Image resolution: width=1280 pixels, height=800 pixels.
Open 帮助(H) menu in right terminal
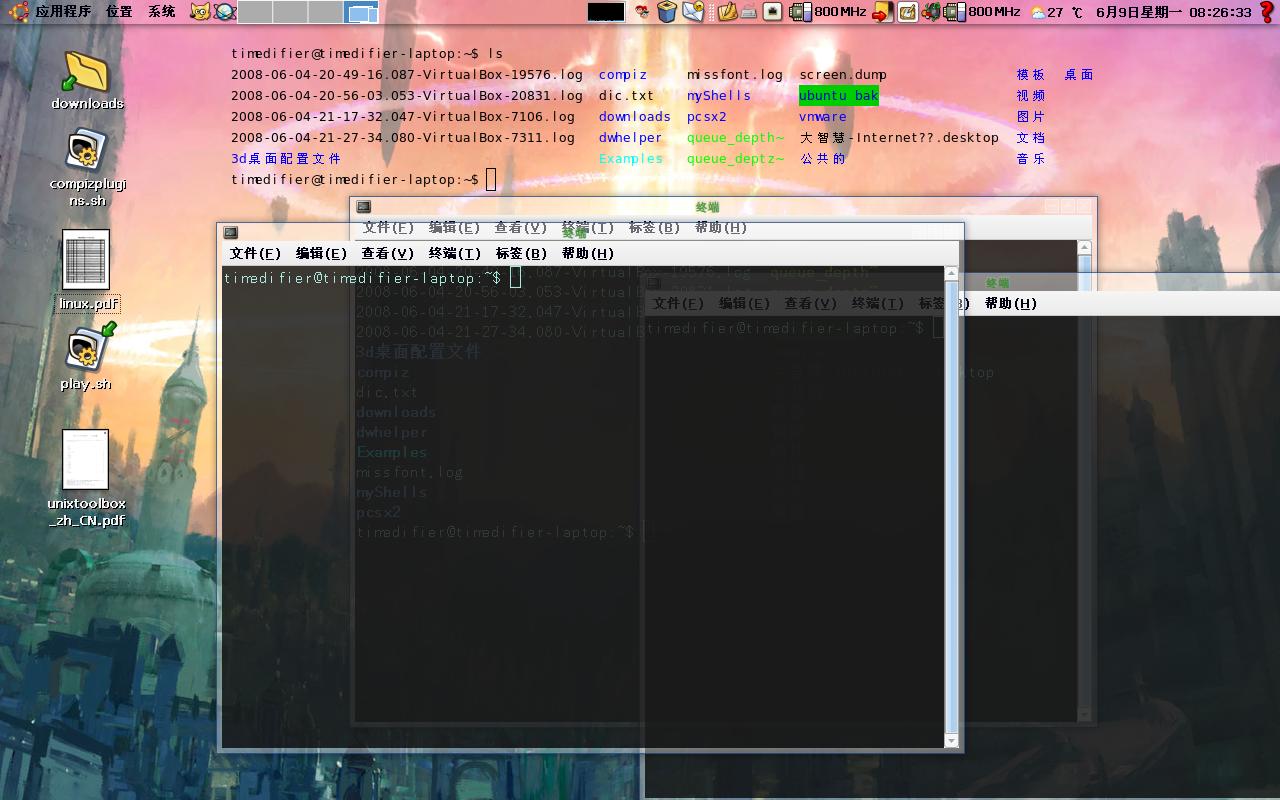click(x=1011, y=304)
